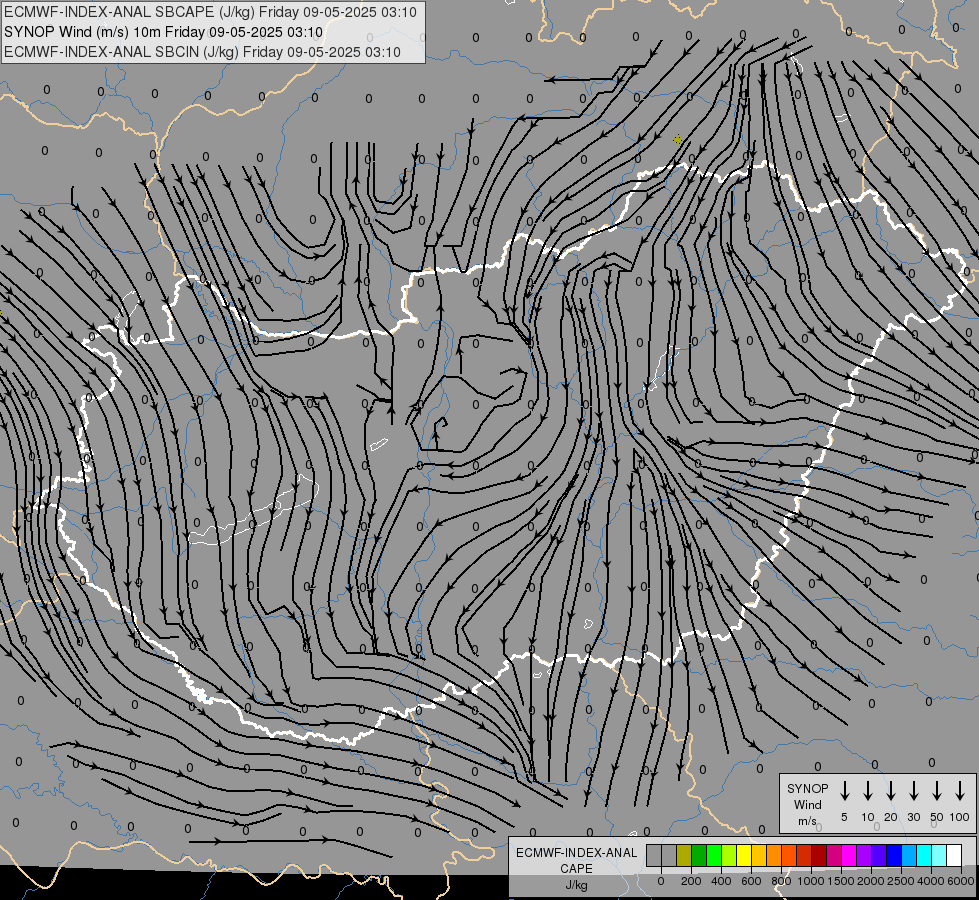979x900 pixels.
Task: Click the 'ECMWF-INDEX-ANAL CAPE' legend label
Action: [576, 860]
